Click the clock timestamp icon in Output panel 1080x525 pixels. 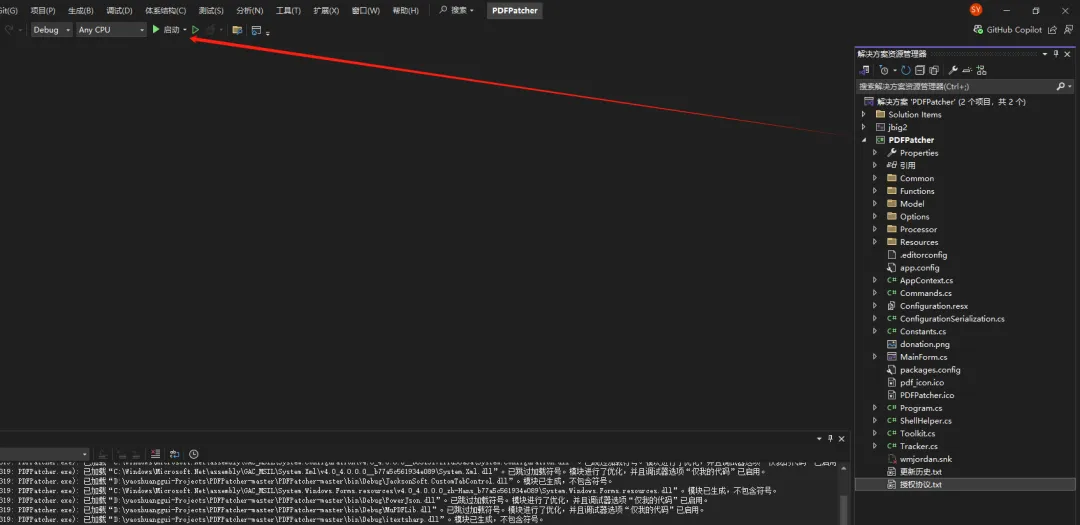click(194, 454)
